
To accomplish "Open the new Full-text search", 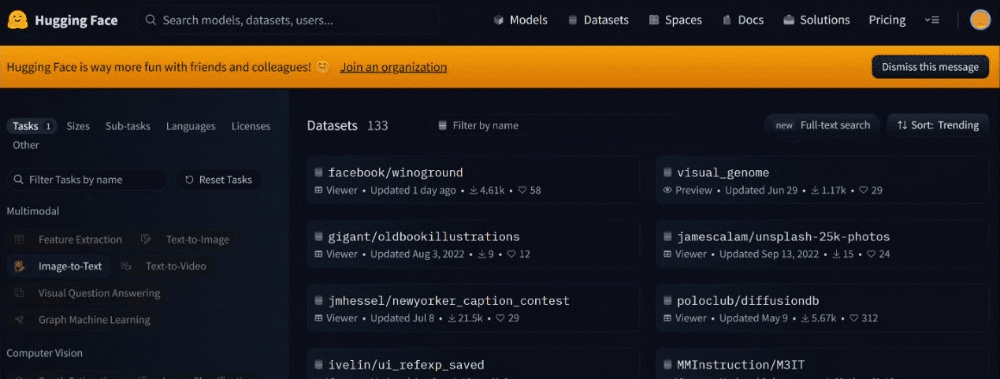I will click(822, 125).
